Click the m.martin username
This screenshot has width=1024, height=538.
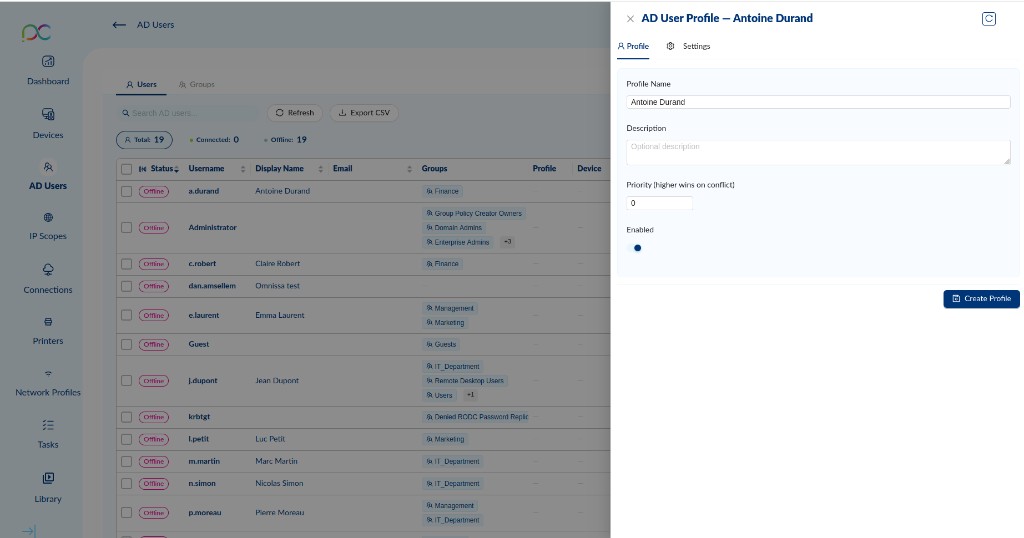[x=204, y=461]
